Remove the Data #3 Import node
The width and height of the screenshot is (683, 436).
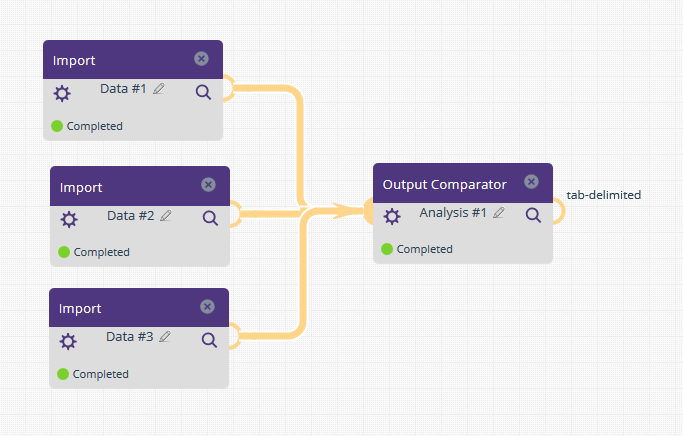click(207, 307)
